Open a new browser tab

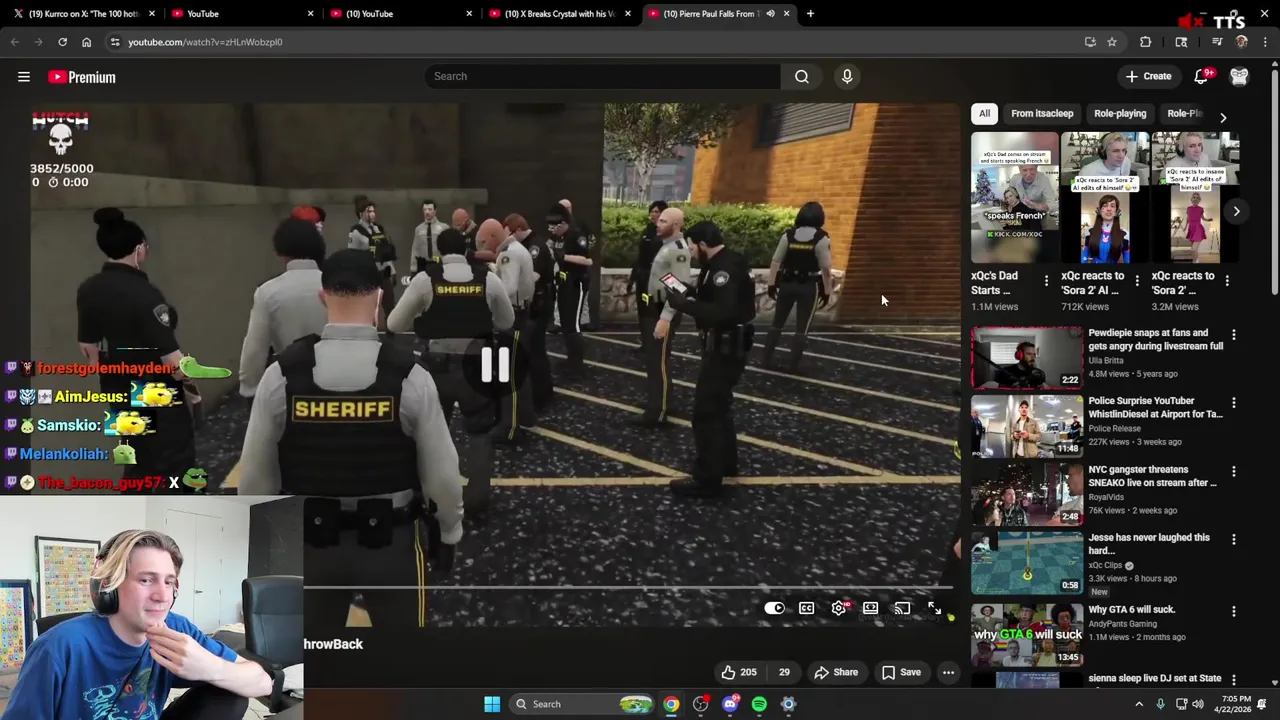point(810,14)
